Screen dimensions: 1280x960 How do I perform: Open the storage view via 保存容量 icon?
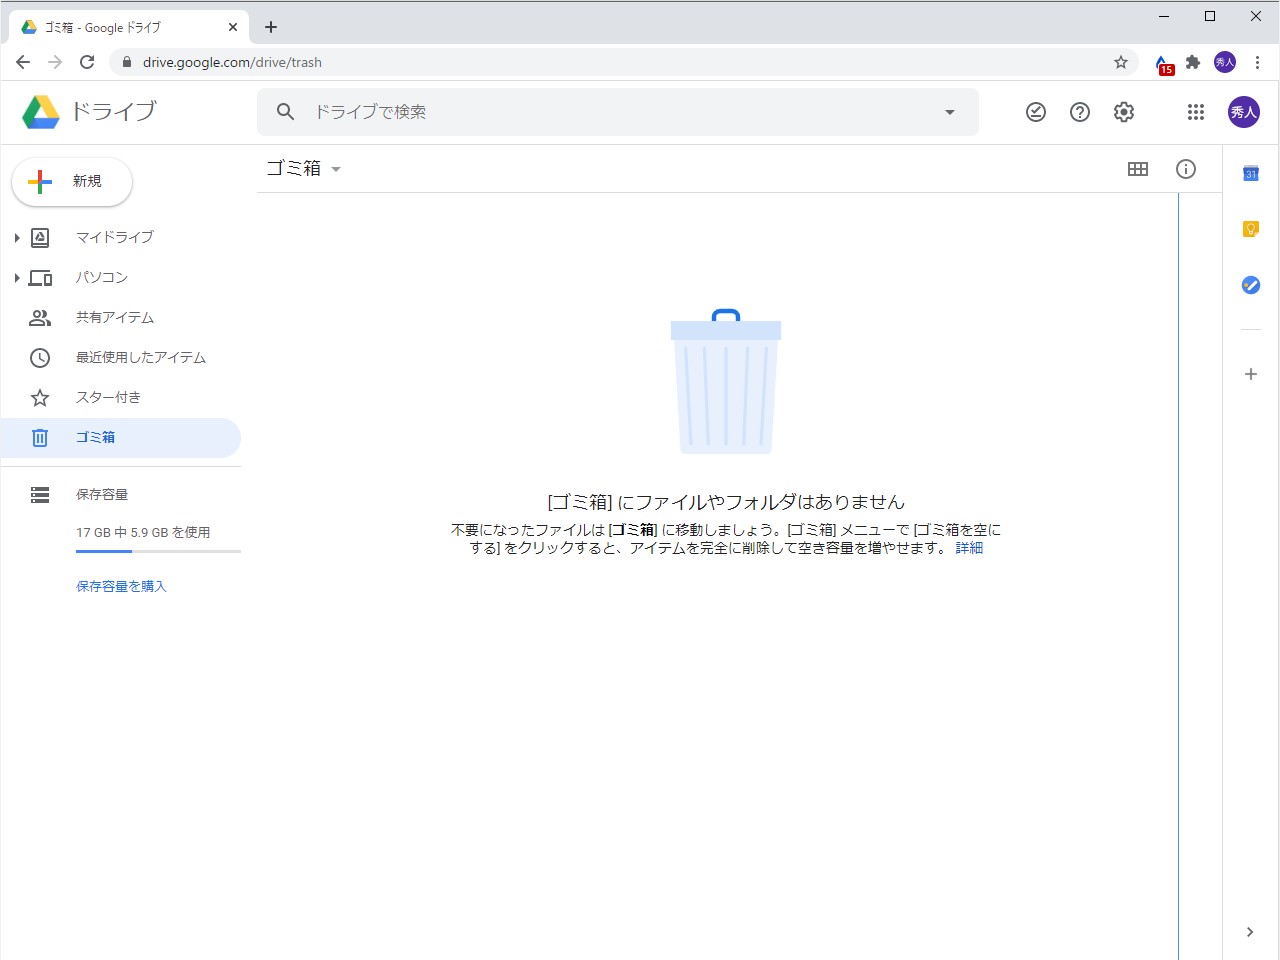39,494
